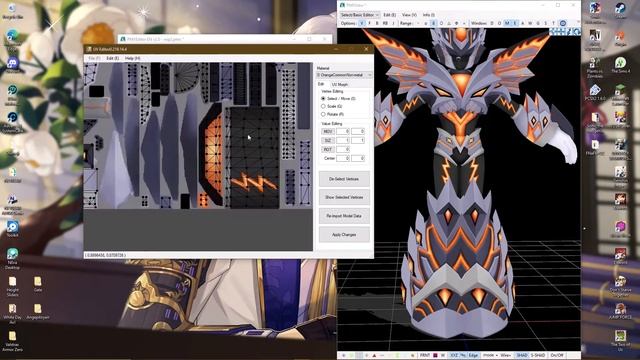Click the Re-import Model Data button
This screenshot has height=360, width=640.
tap(344, 216)
